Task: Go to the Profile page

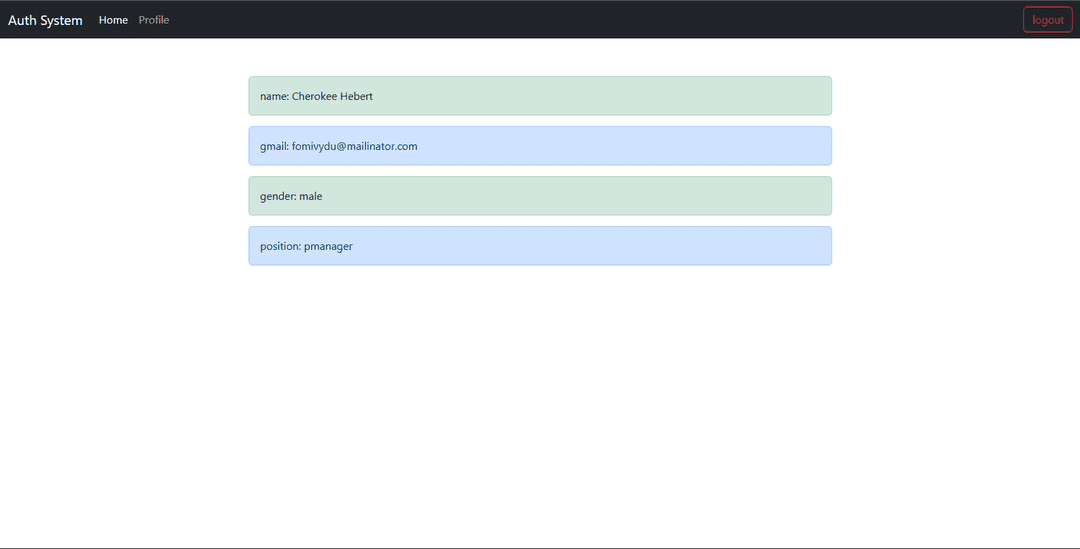Action: click(154, 20)
